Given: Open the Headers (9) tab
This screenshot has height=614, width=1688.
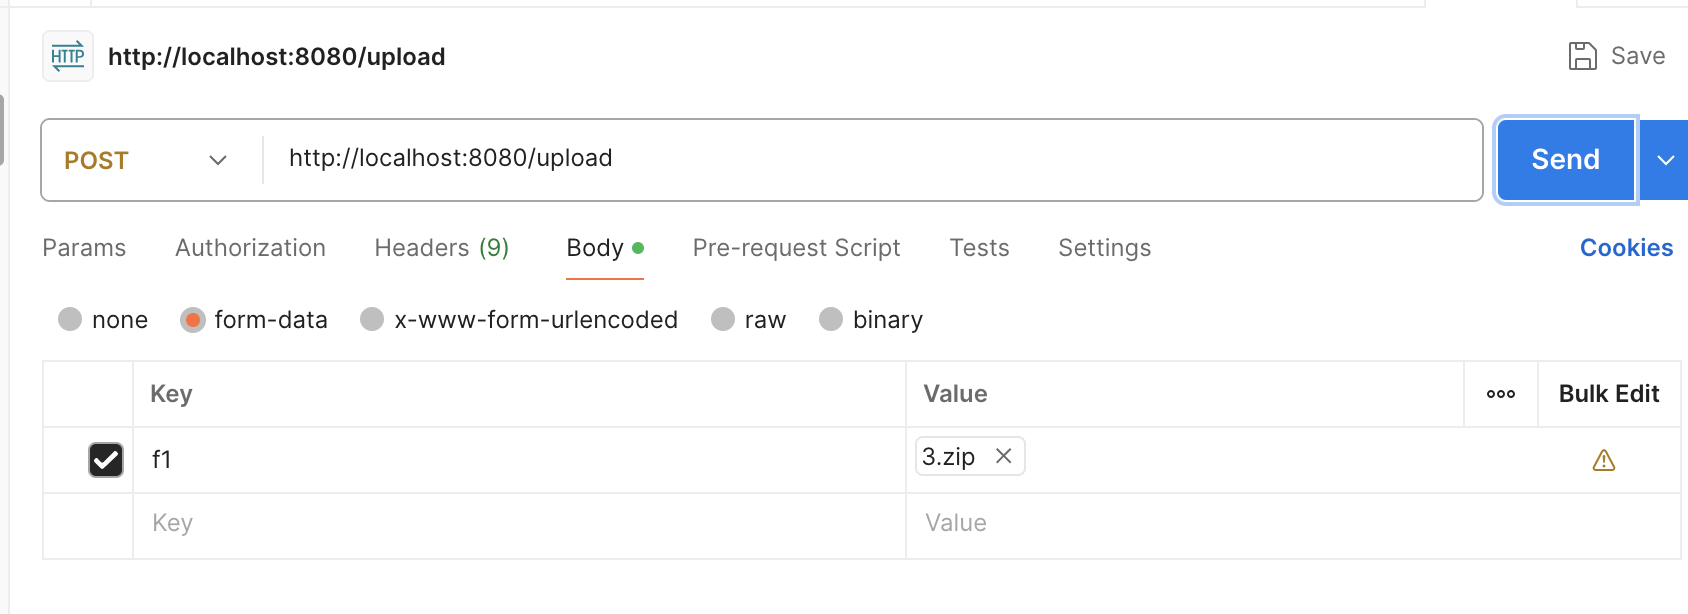Looking at the screenshot, I should pyautogui.click(x=441, y=248).
